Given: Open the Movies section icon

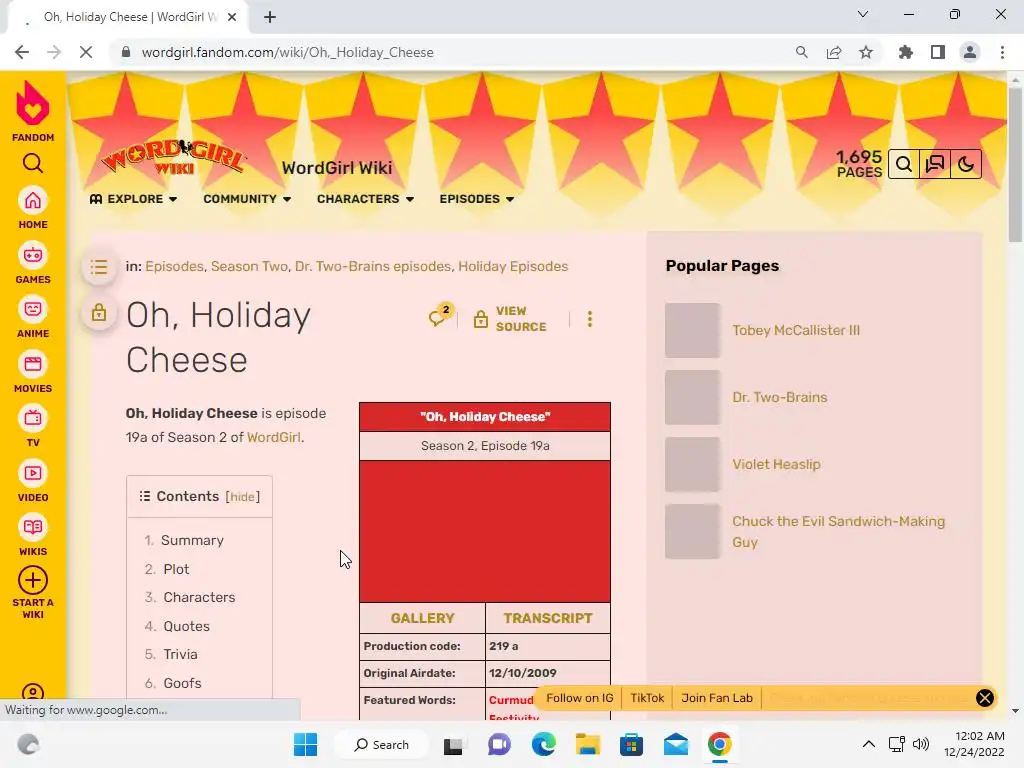Looking at the screenshot, I should tap(33, 364).
